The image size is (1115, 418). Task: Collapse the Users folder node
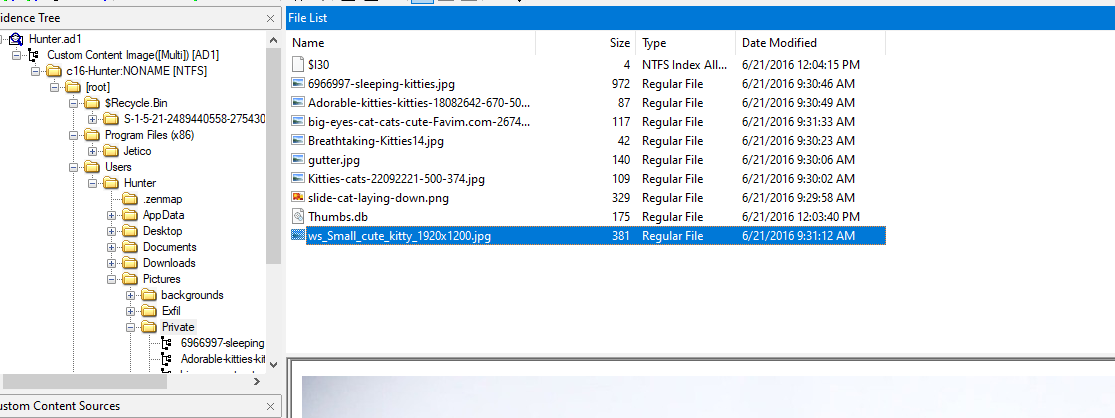(x=73, y=167)
